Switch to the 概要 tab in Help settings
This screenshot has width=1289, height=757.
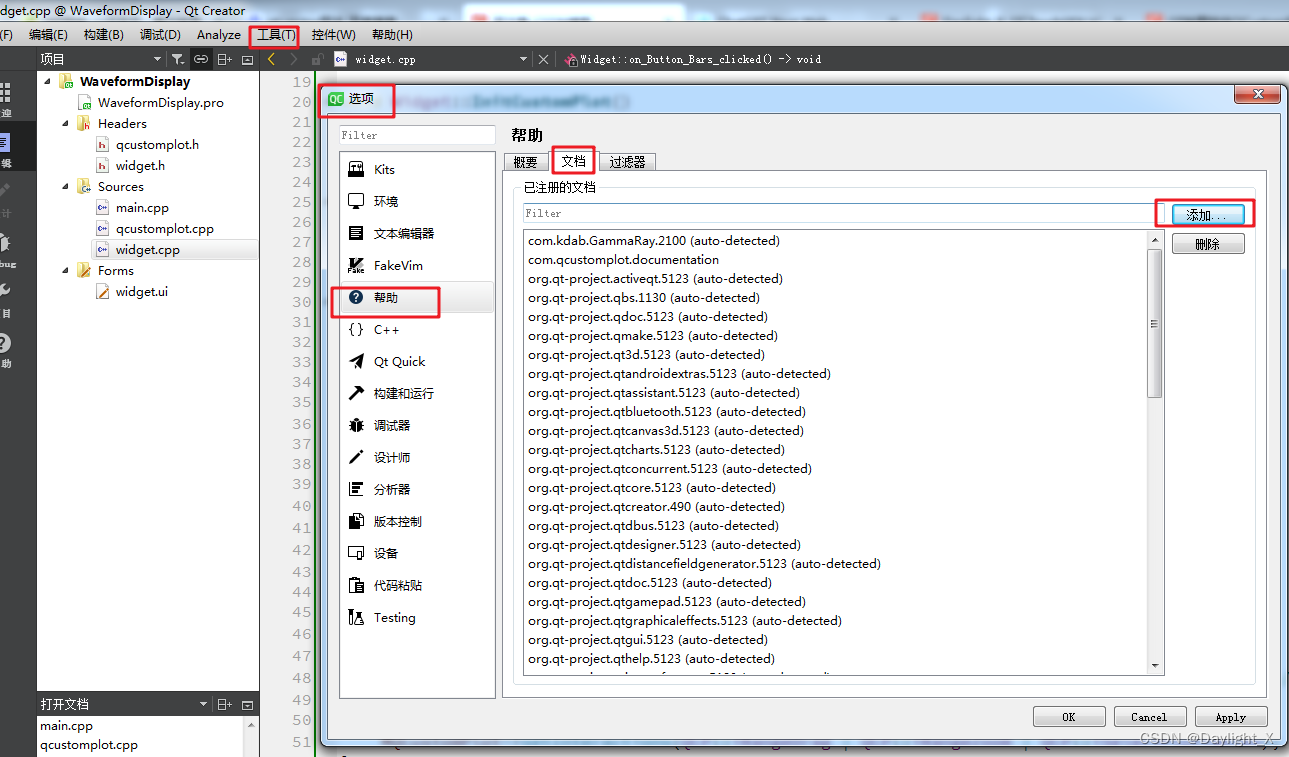(527, 161)
